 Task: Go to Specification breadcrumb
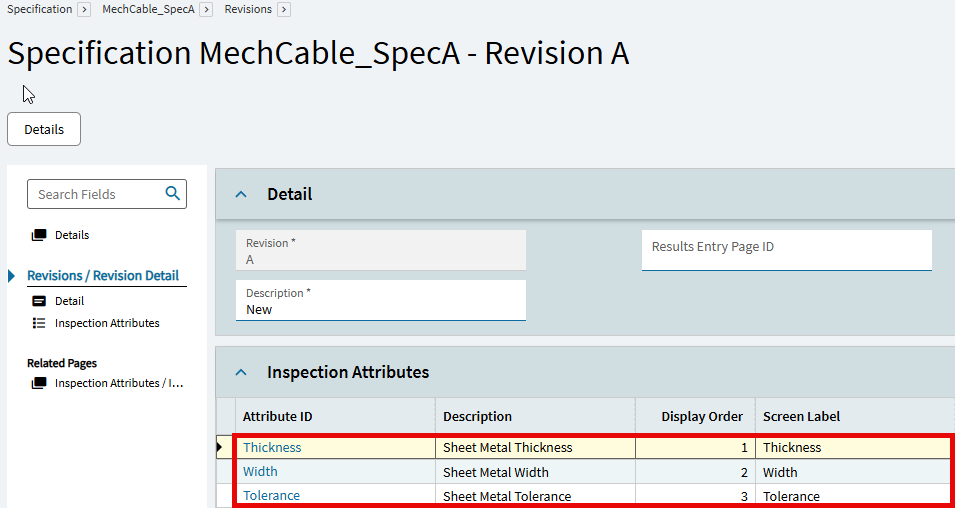(x=39, y=9)
